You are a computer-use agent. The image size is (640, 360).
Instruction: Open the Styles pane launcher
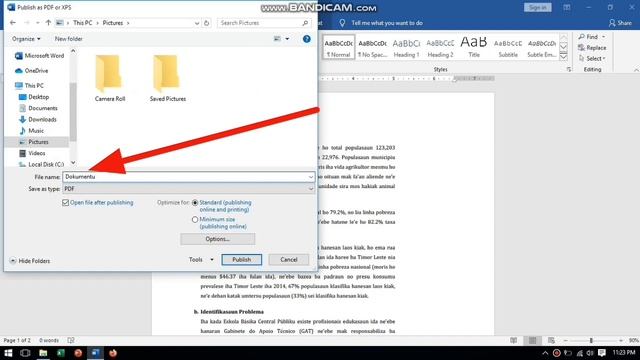coord(569,70)
